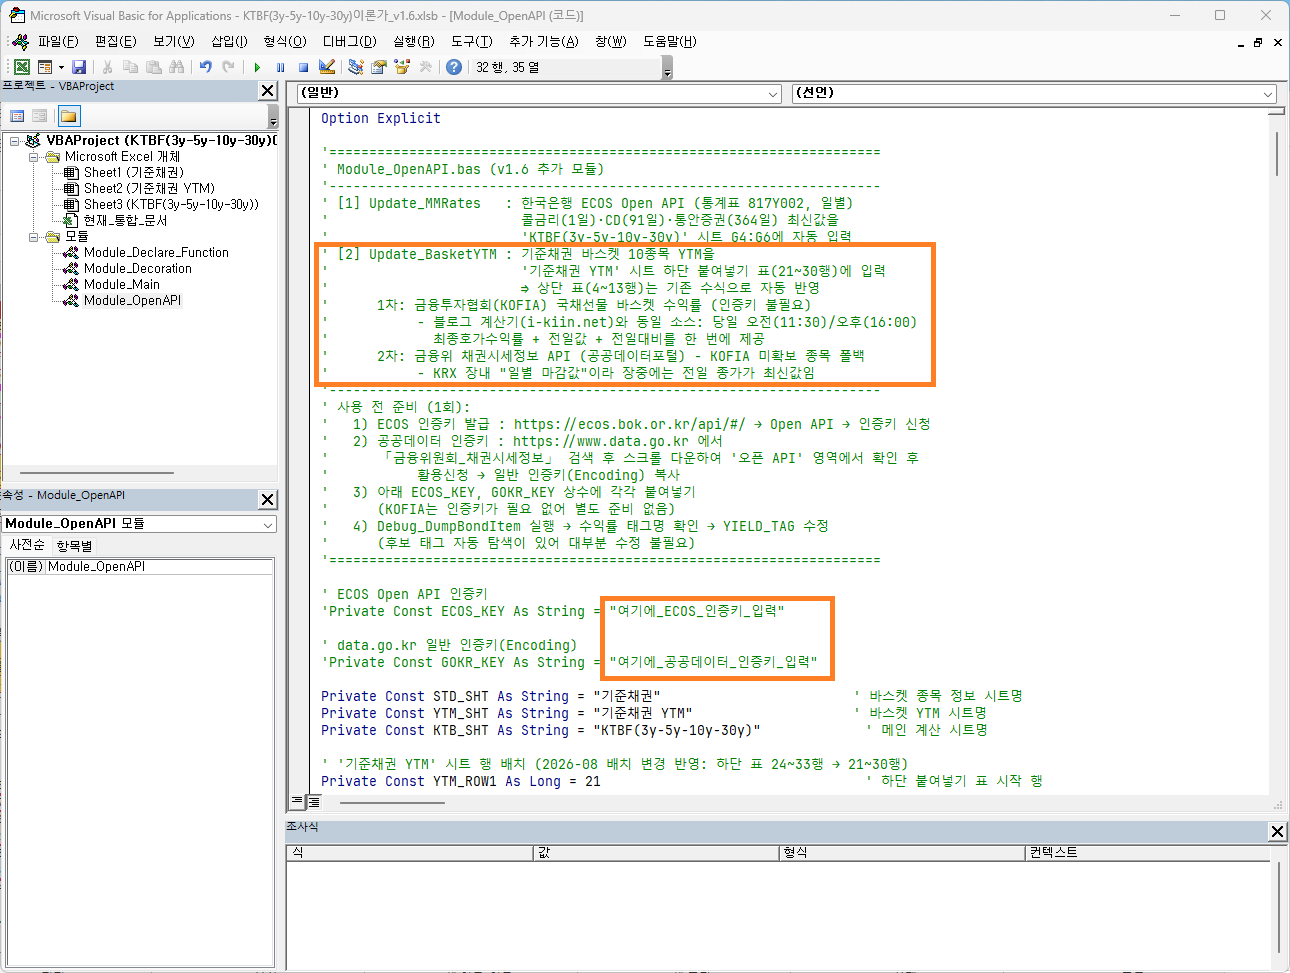Click the standard toolbar options overflow arrow

[x=667, y=67]
